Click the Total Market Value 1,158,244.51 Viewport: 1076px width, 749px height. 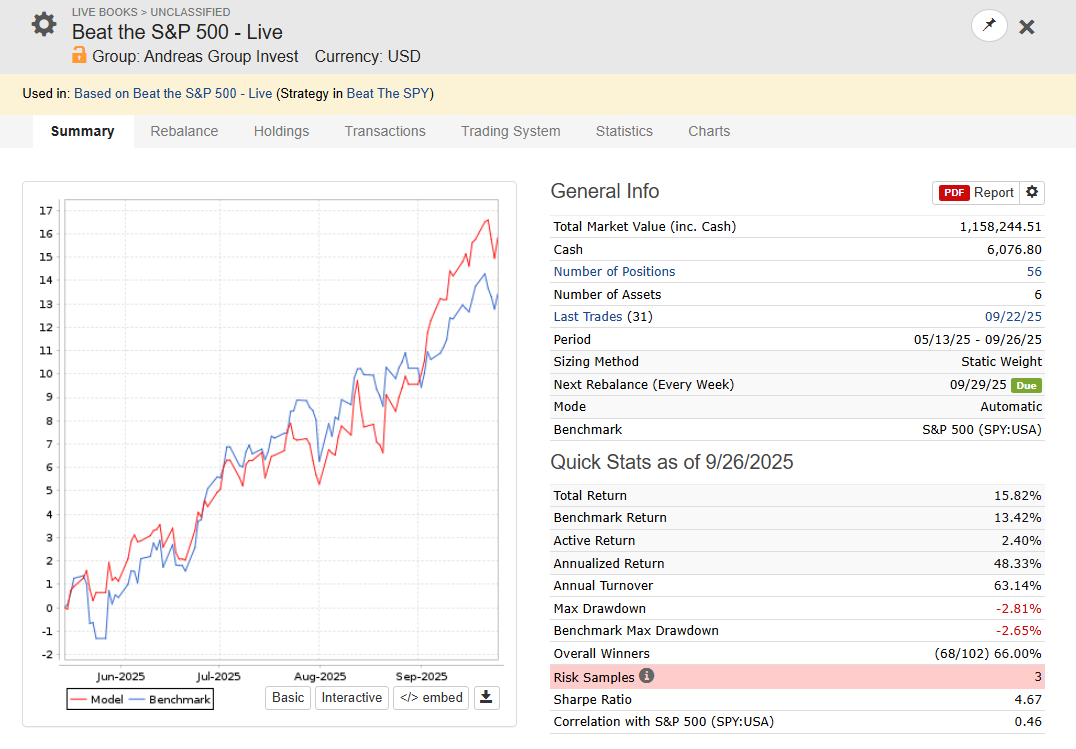click(x=1000, y=227)
